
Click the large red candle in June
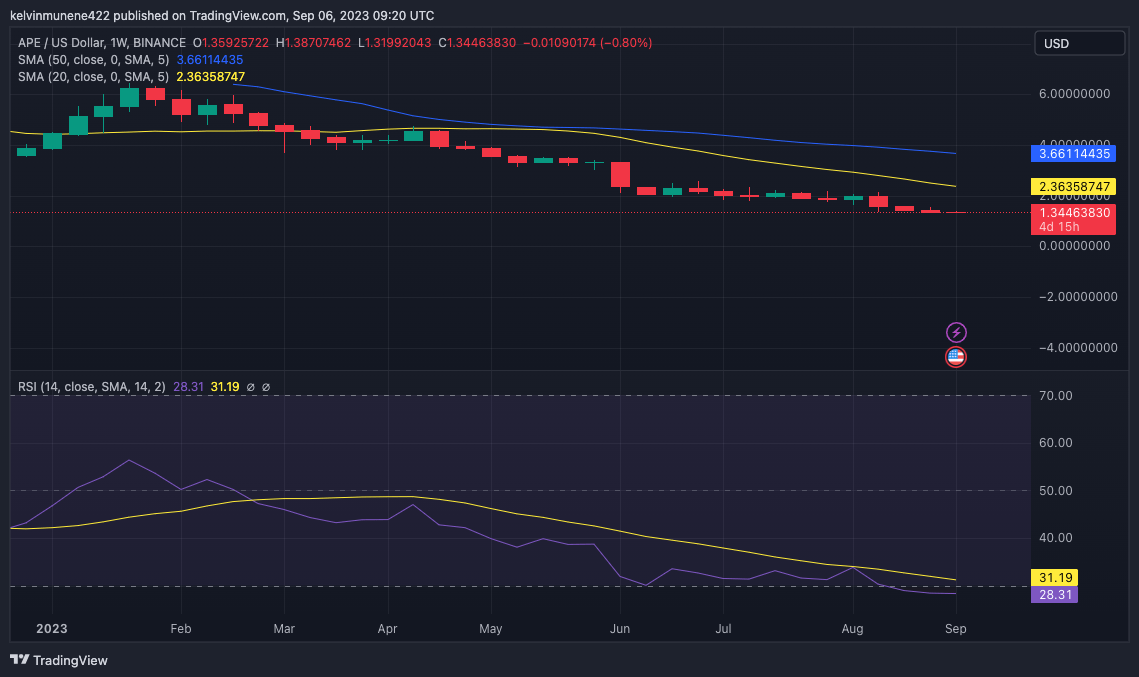pos(620,175)
